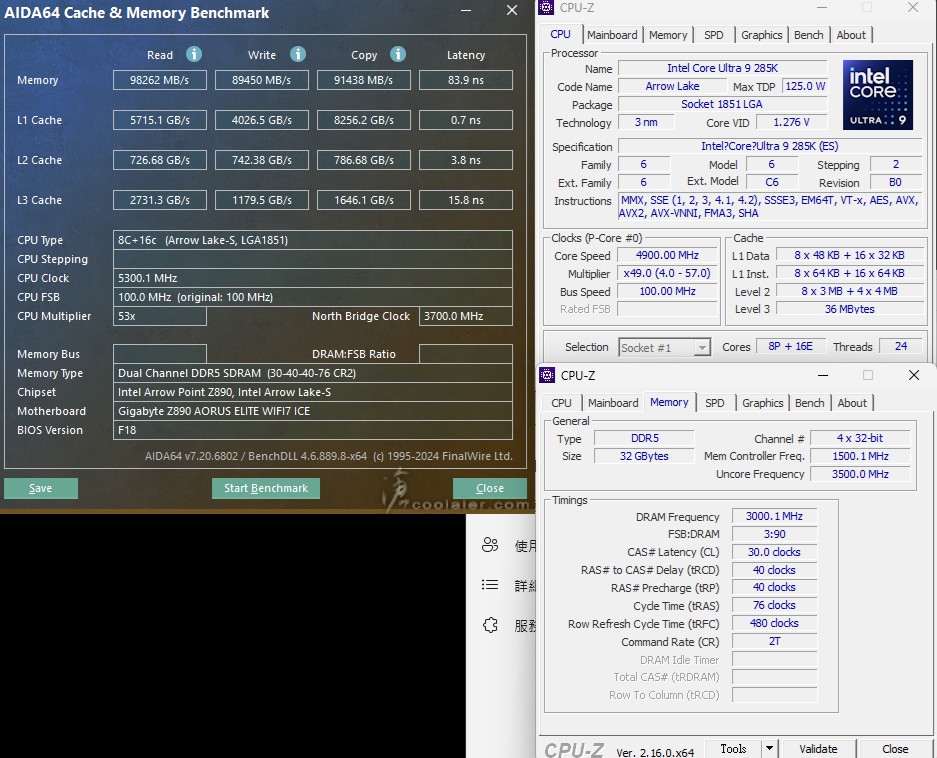
Task: Go to the Graphics tab in the Memory window
Action: coord(763,403)
